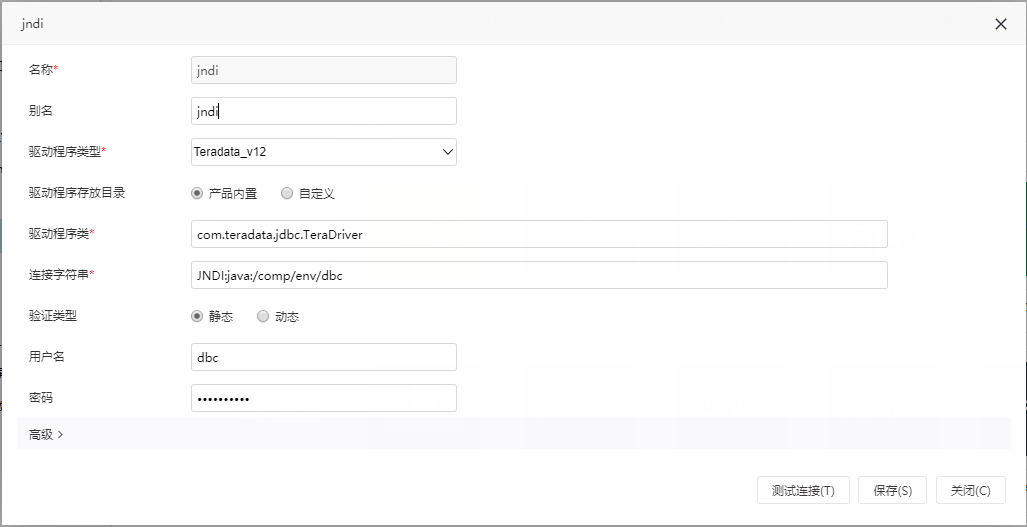
Task: Open the 驱动程序类型 Teradata_v12 dropdown
Action: (324, 152)
